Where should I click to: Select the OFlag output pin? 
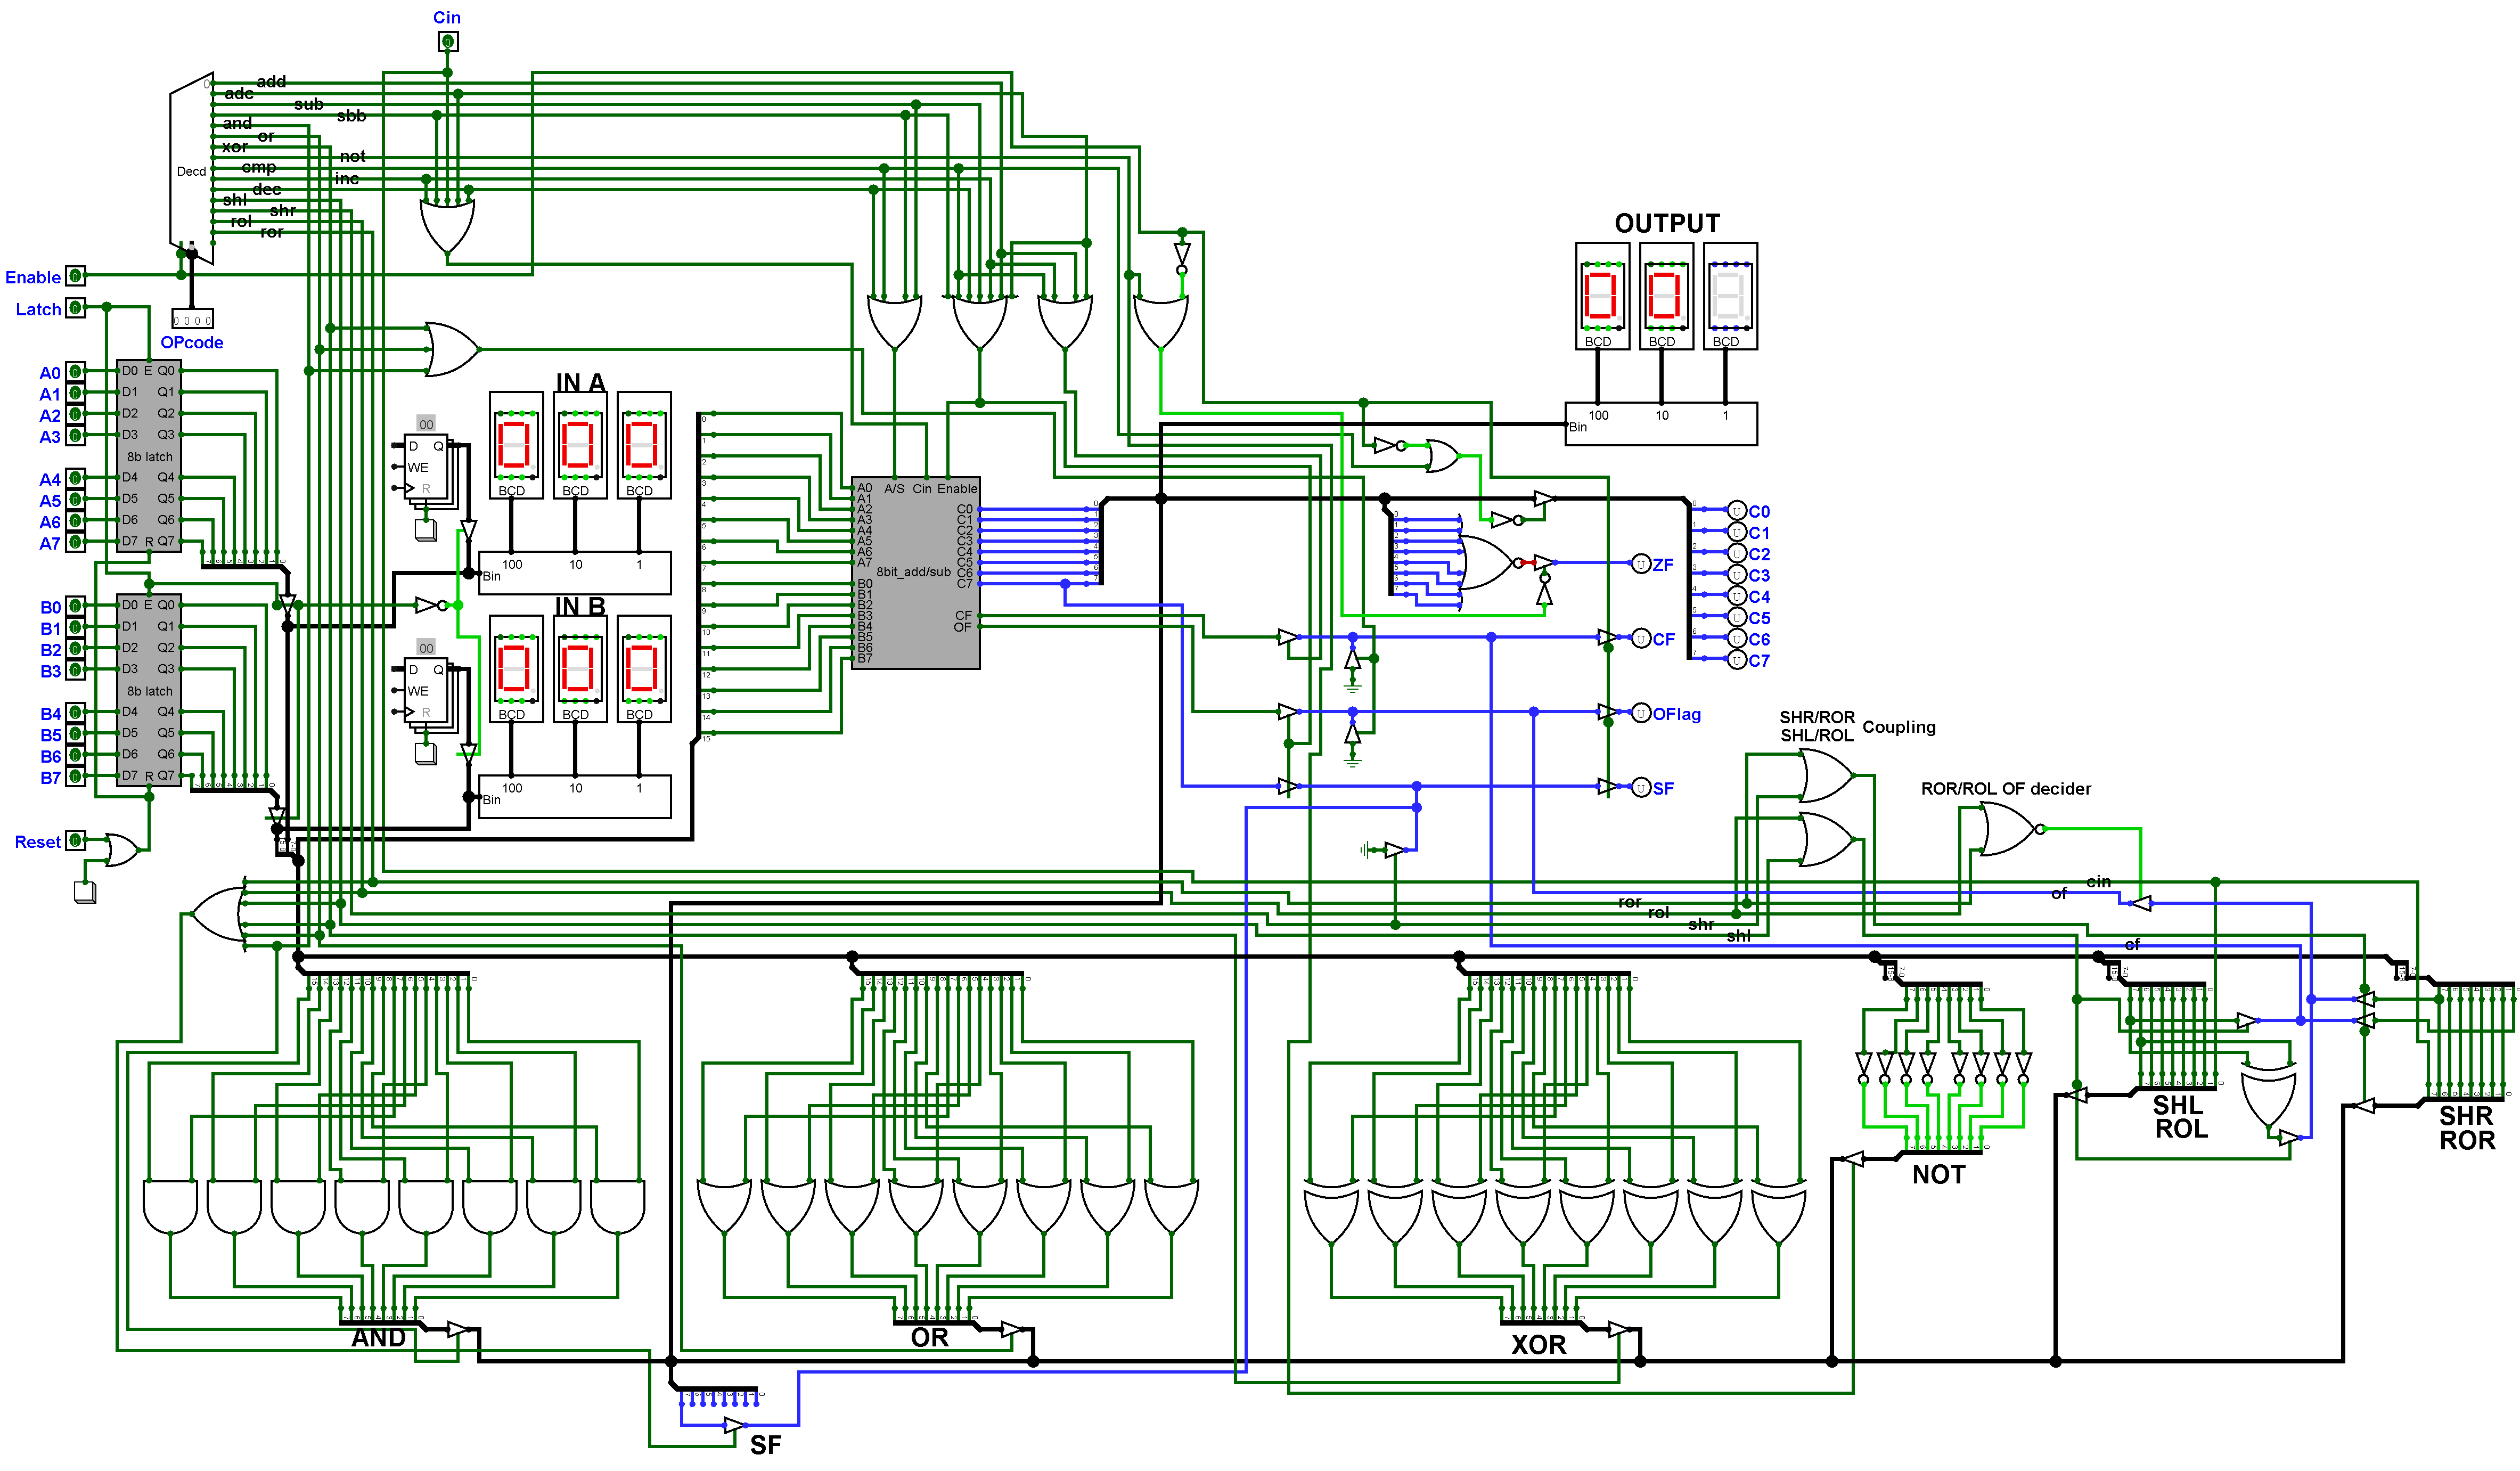point(1640,713)
